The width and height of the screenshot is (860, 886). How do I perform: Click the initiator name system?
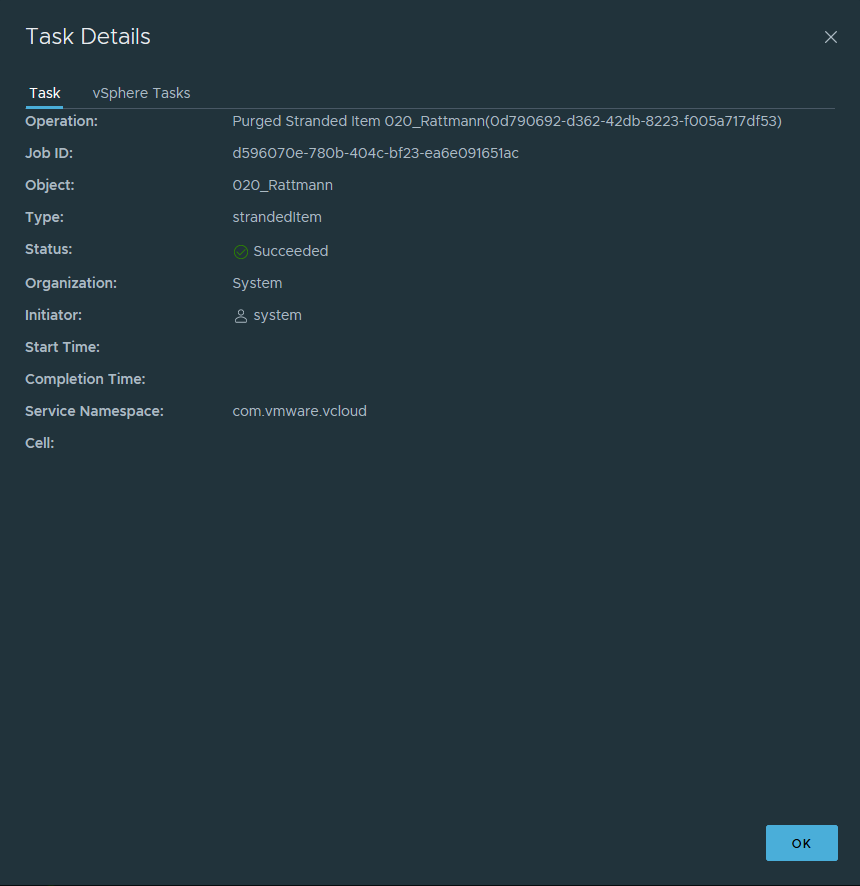click(277, 315)
